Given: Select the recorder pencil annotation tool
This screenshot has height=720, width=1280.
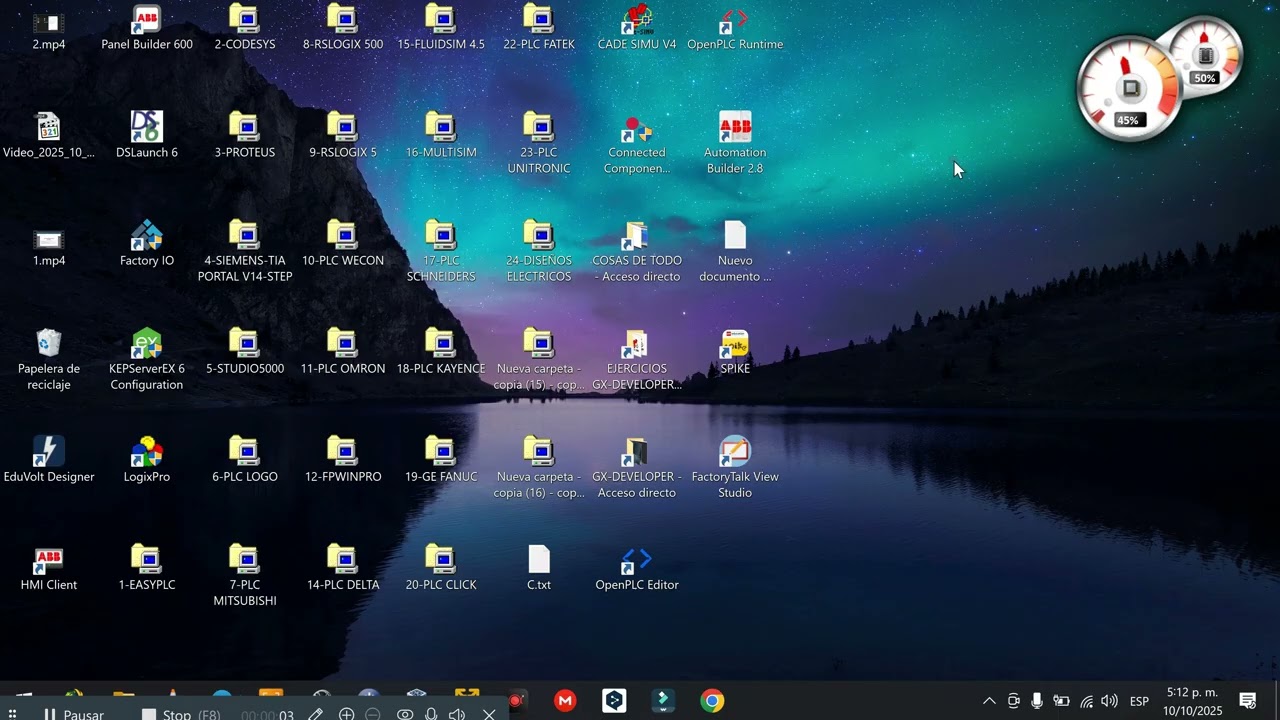Looking at the screenshot, I should tap(315, 714).
